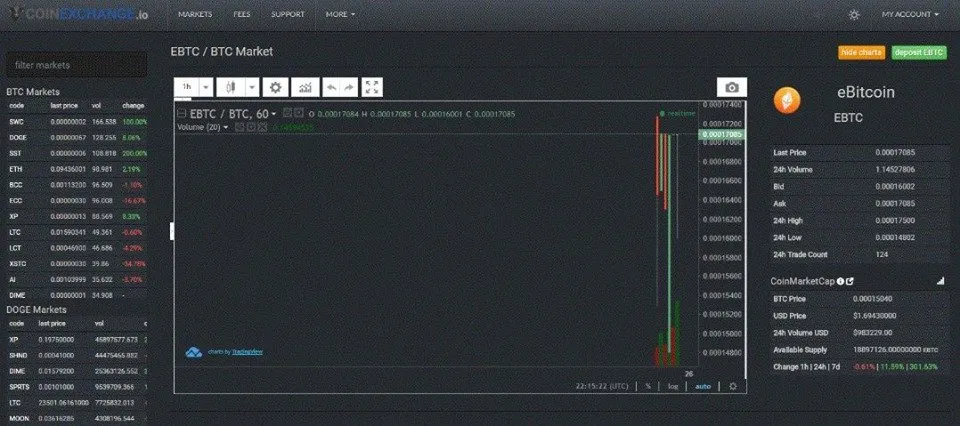Click the 22:15:22 (UTC) timezone label
Viewport: 960px width, 426px height.
point(602,386)
